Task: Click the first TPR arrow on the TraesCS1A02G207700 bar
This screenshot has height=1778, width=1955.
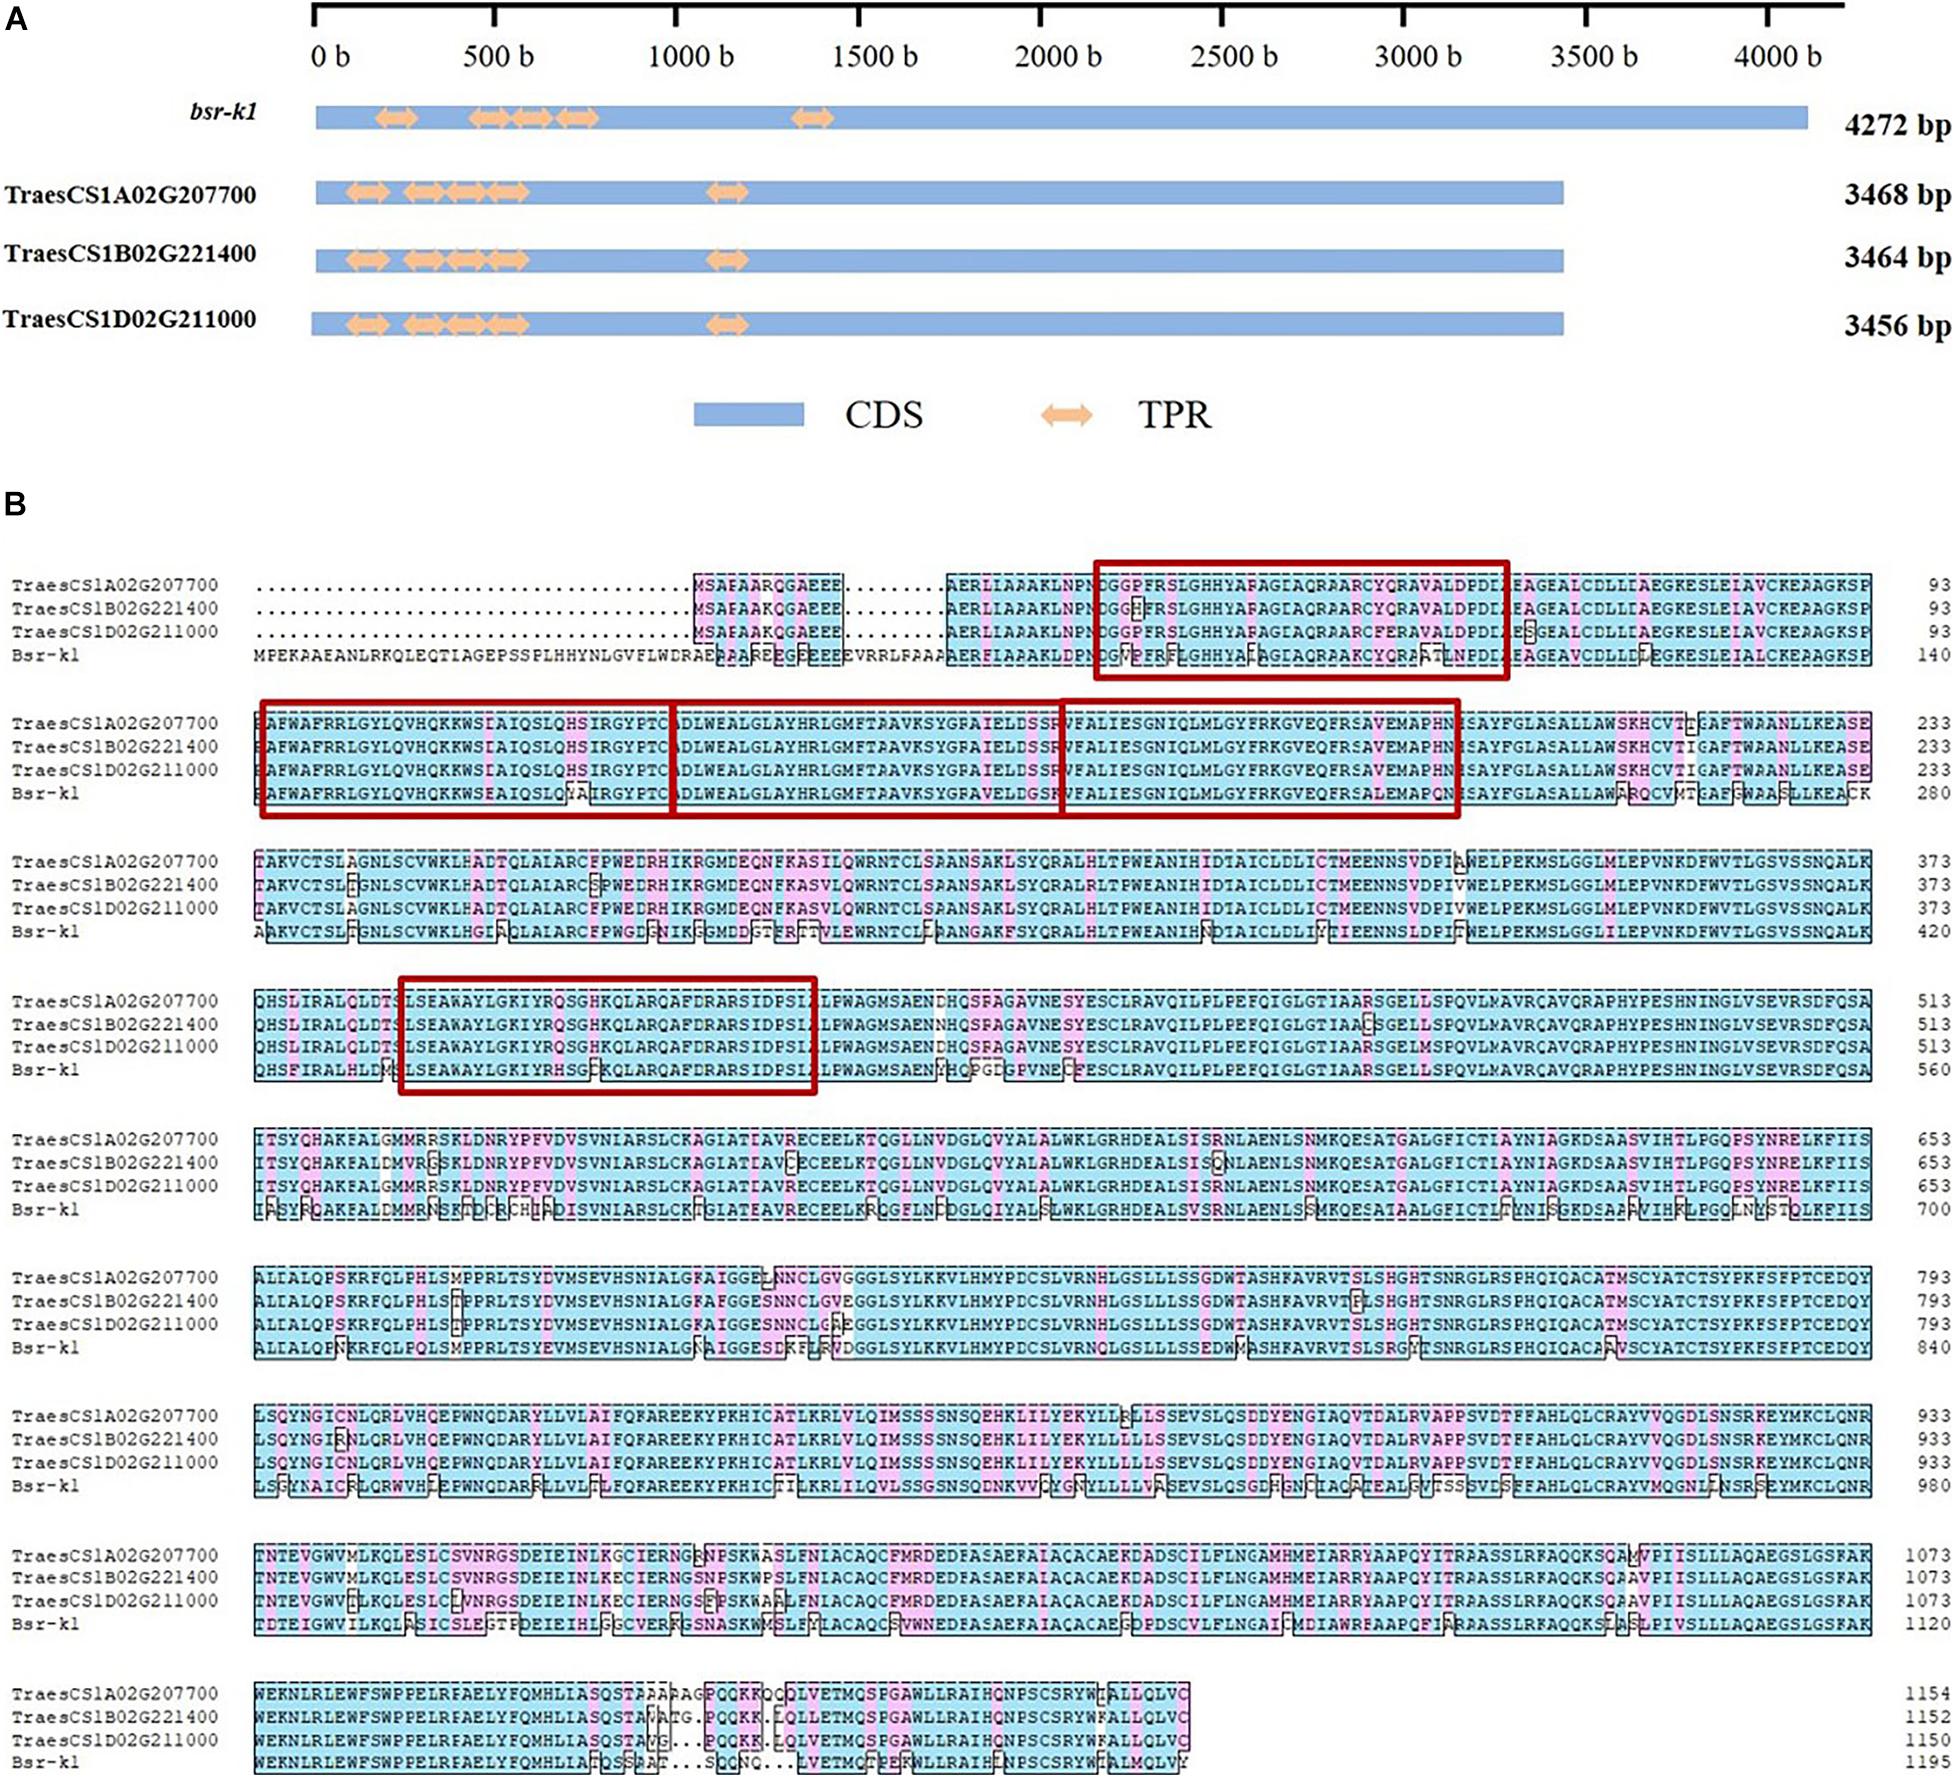Action: click(x=367, y=192)
